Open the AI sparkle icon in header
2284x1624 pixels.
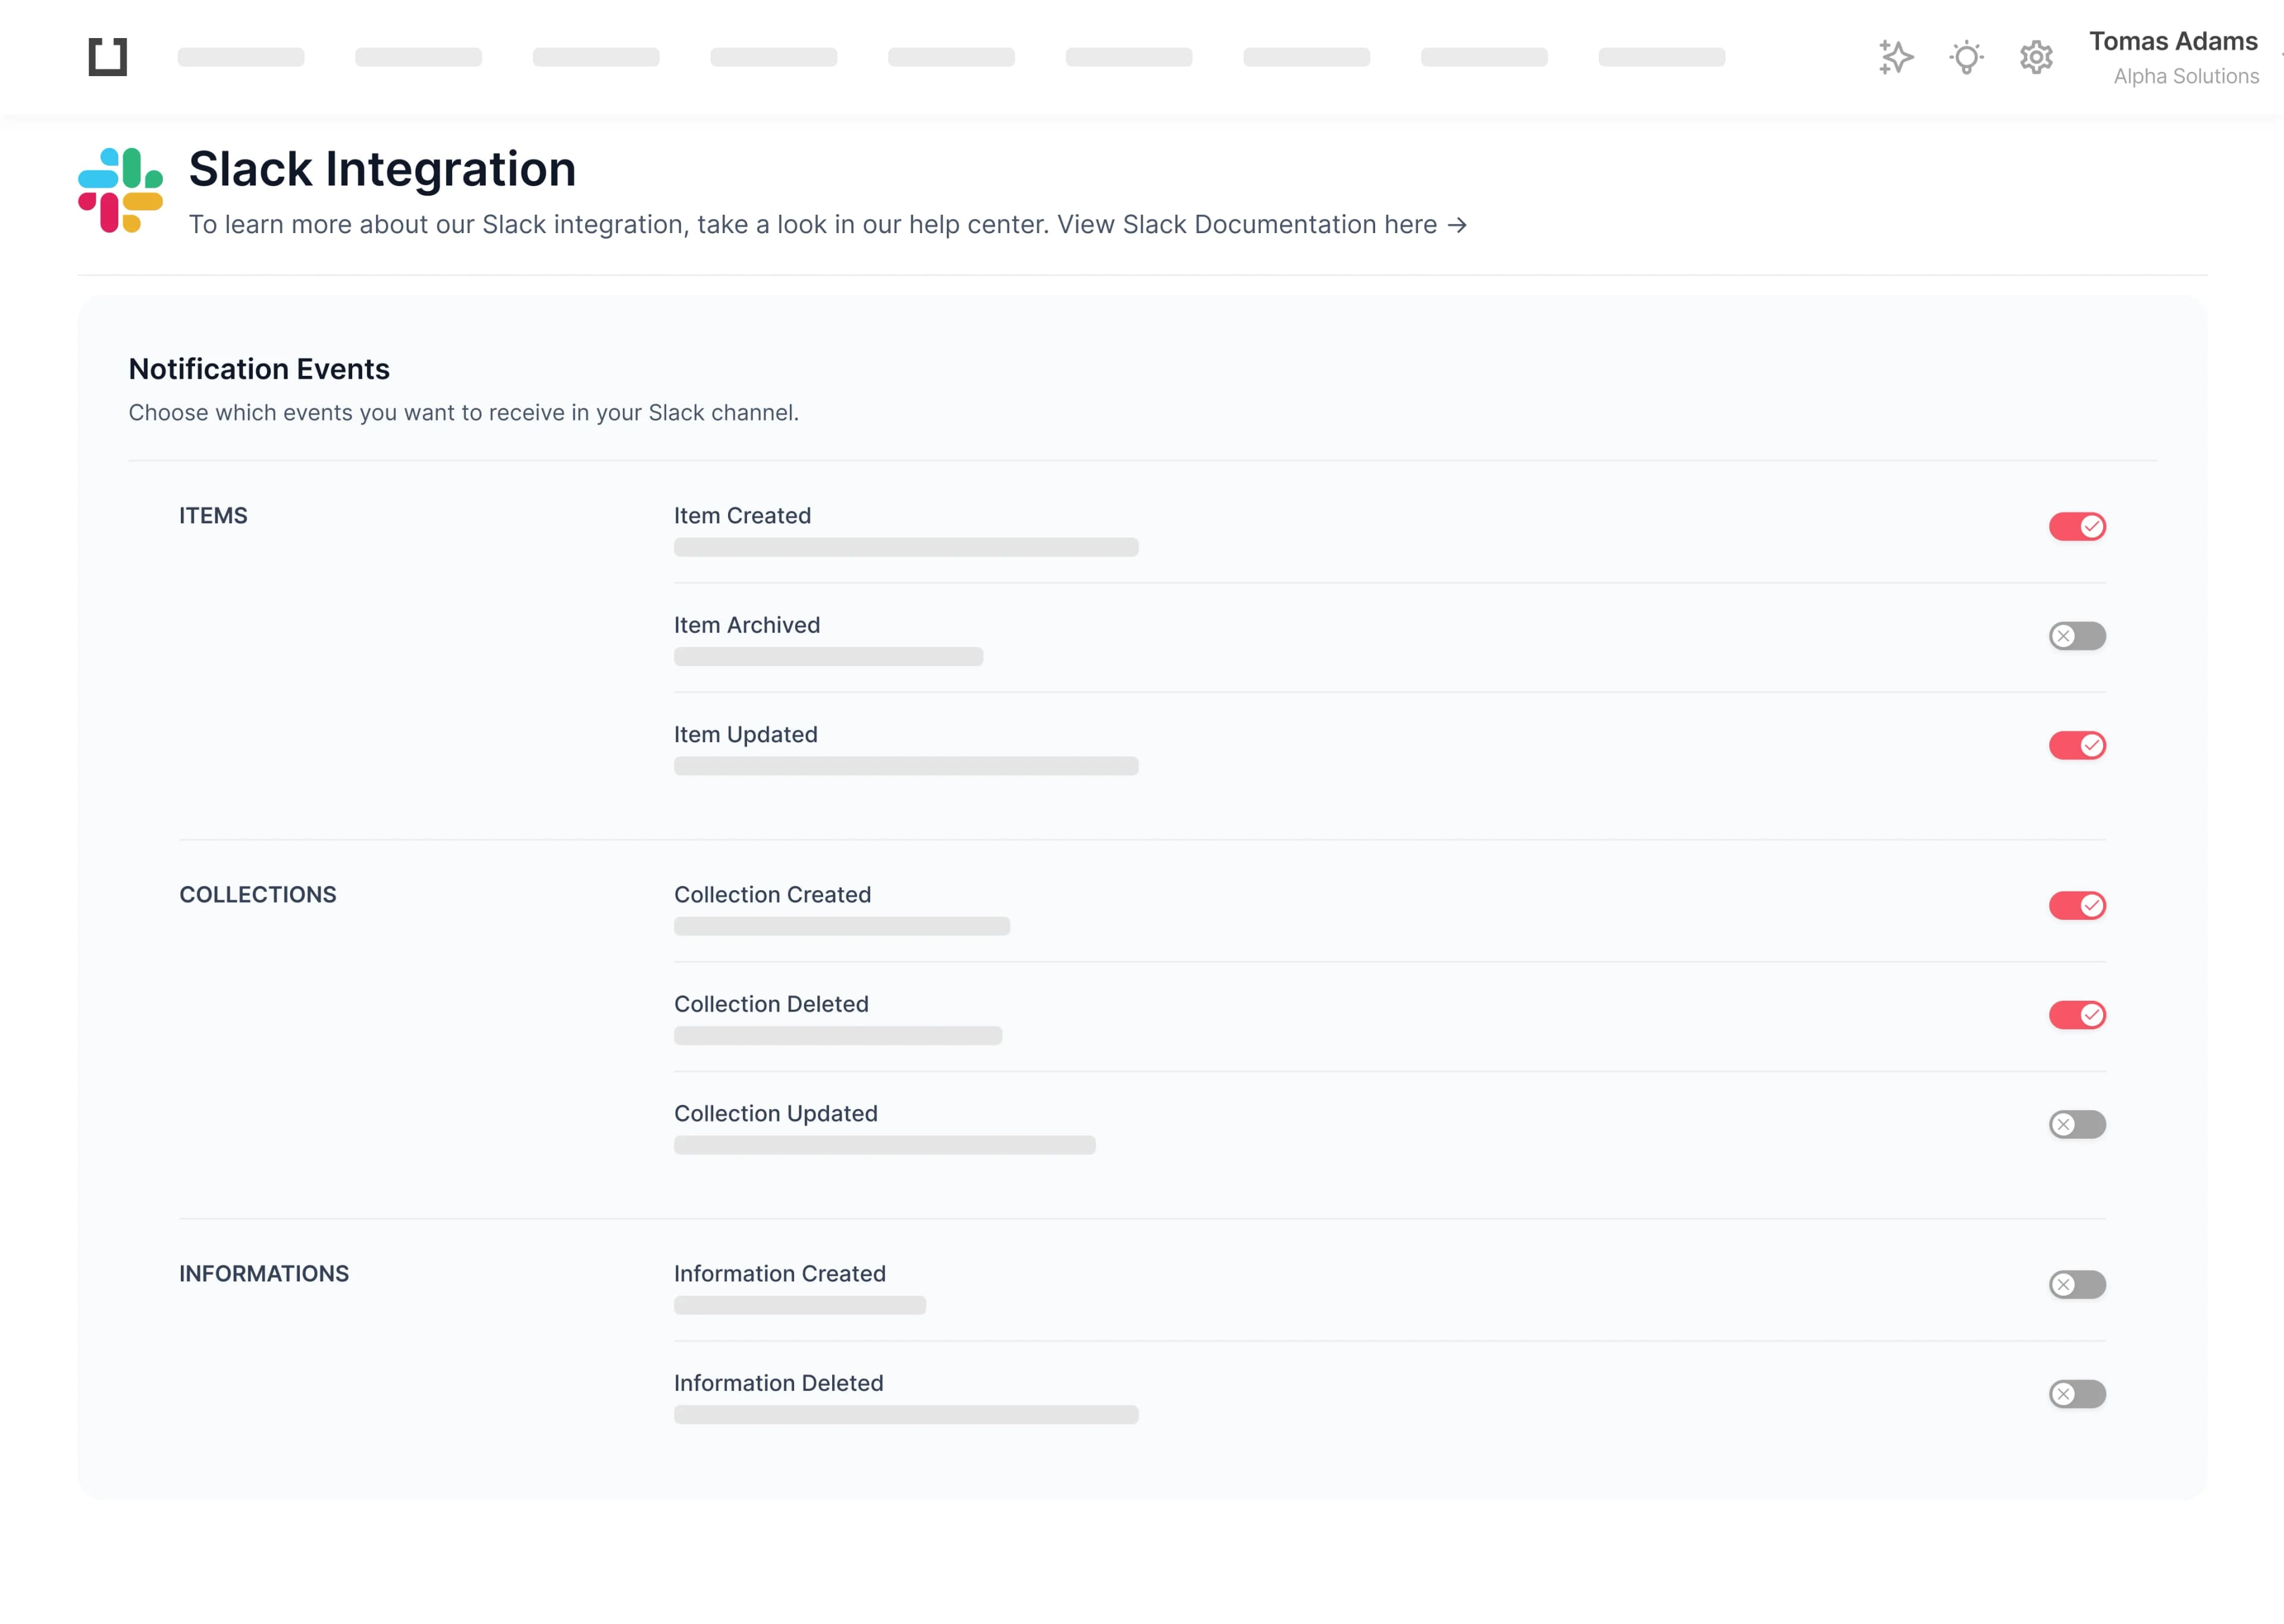tap(1896, 57)
